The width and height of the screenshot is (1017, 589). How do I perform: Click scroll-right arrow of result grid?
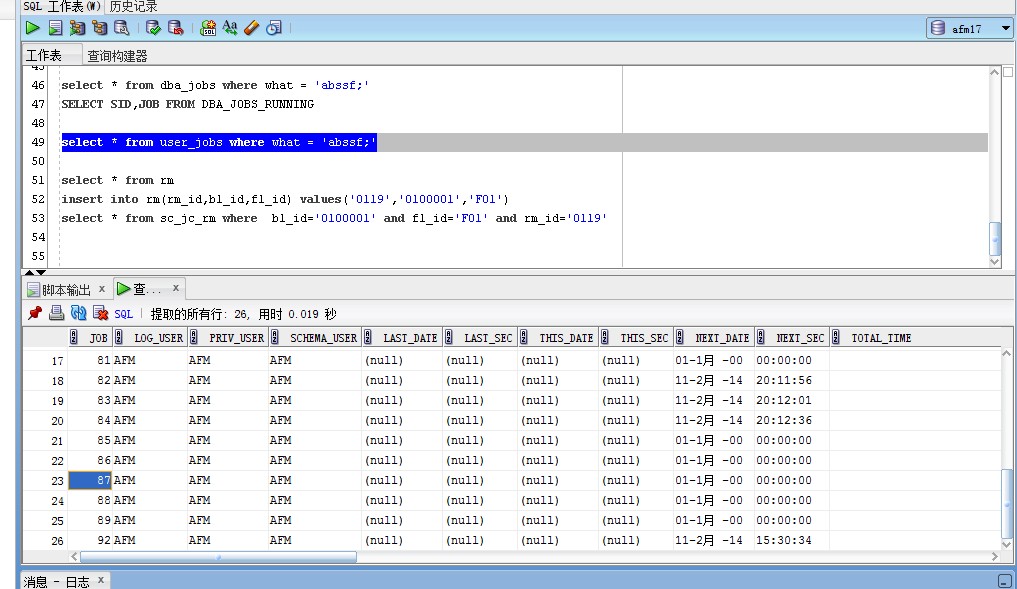(994, 557)
